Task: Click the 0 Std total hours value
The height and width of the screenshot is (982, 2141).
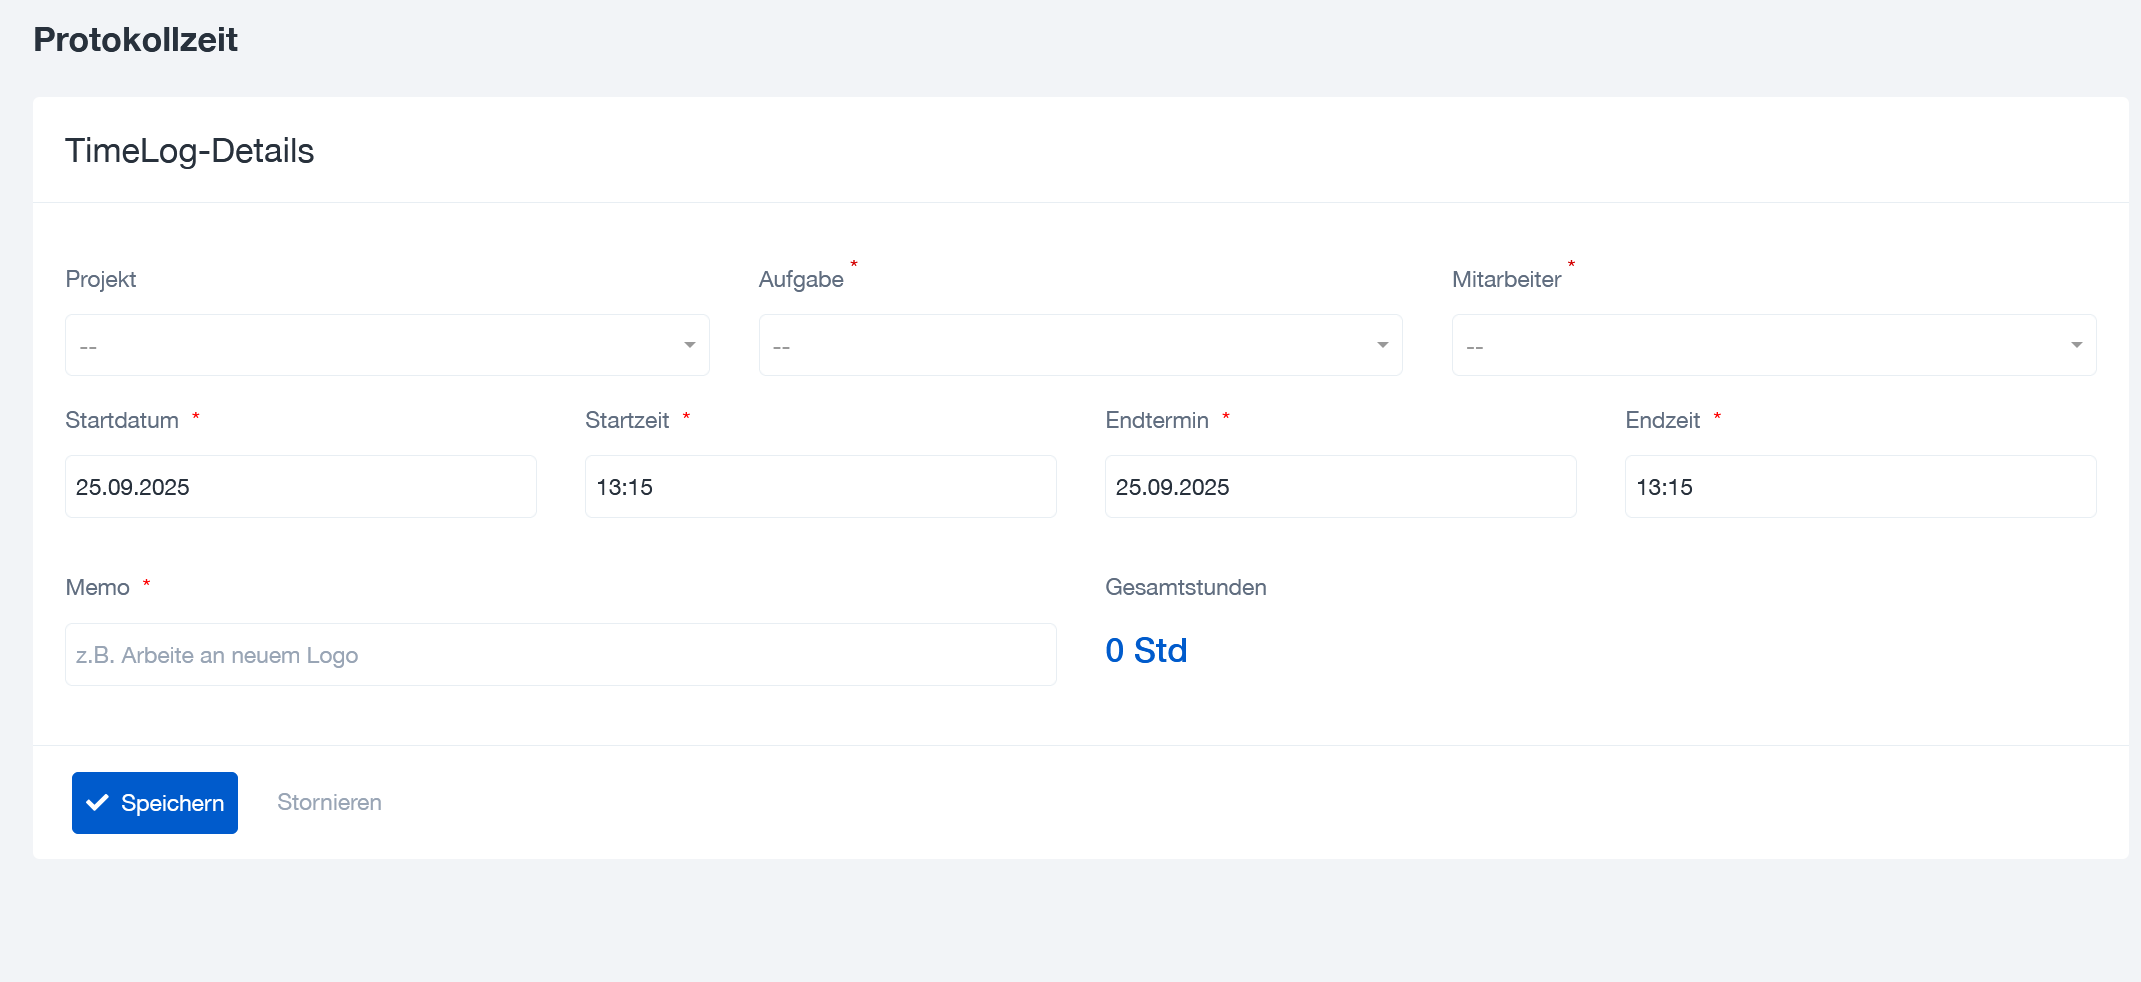Action: (x=1146, y=651)
